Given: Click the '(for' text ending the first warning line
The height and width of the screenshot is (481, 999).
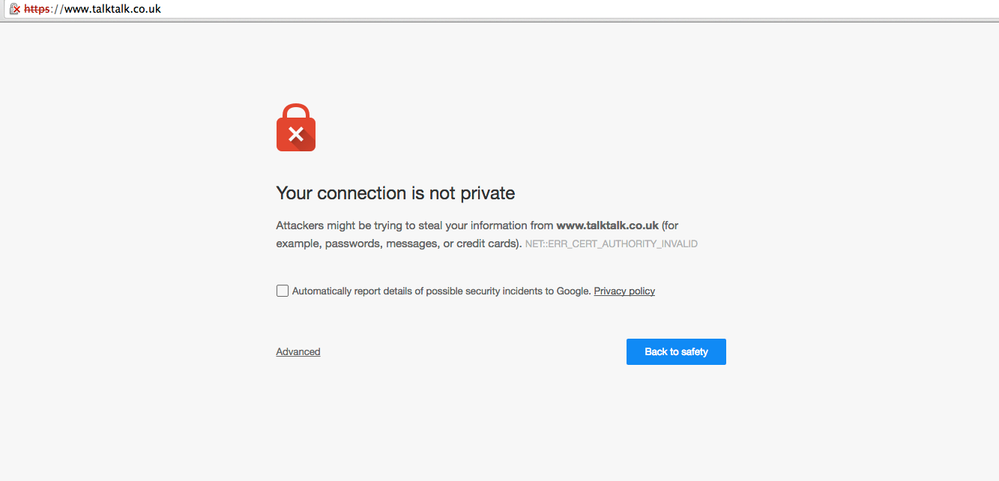Looking at the screenshot, I should pos(670,226).
